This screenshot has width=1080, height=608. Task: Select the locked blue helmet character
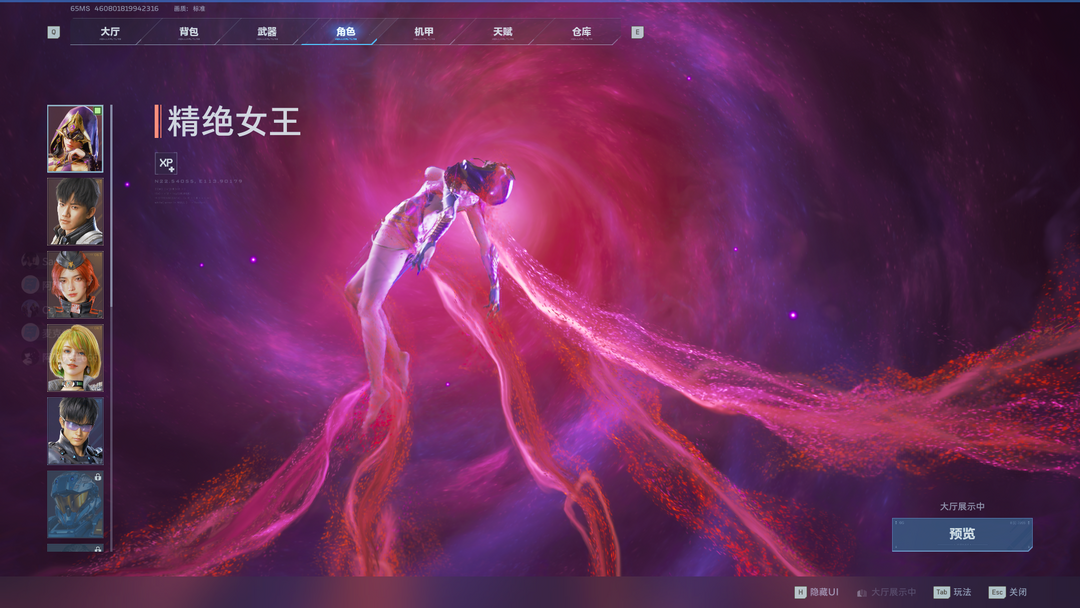pyautogui.click(x=75, y=504)
